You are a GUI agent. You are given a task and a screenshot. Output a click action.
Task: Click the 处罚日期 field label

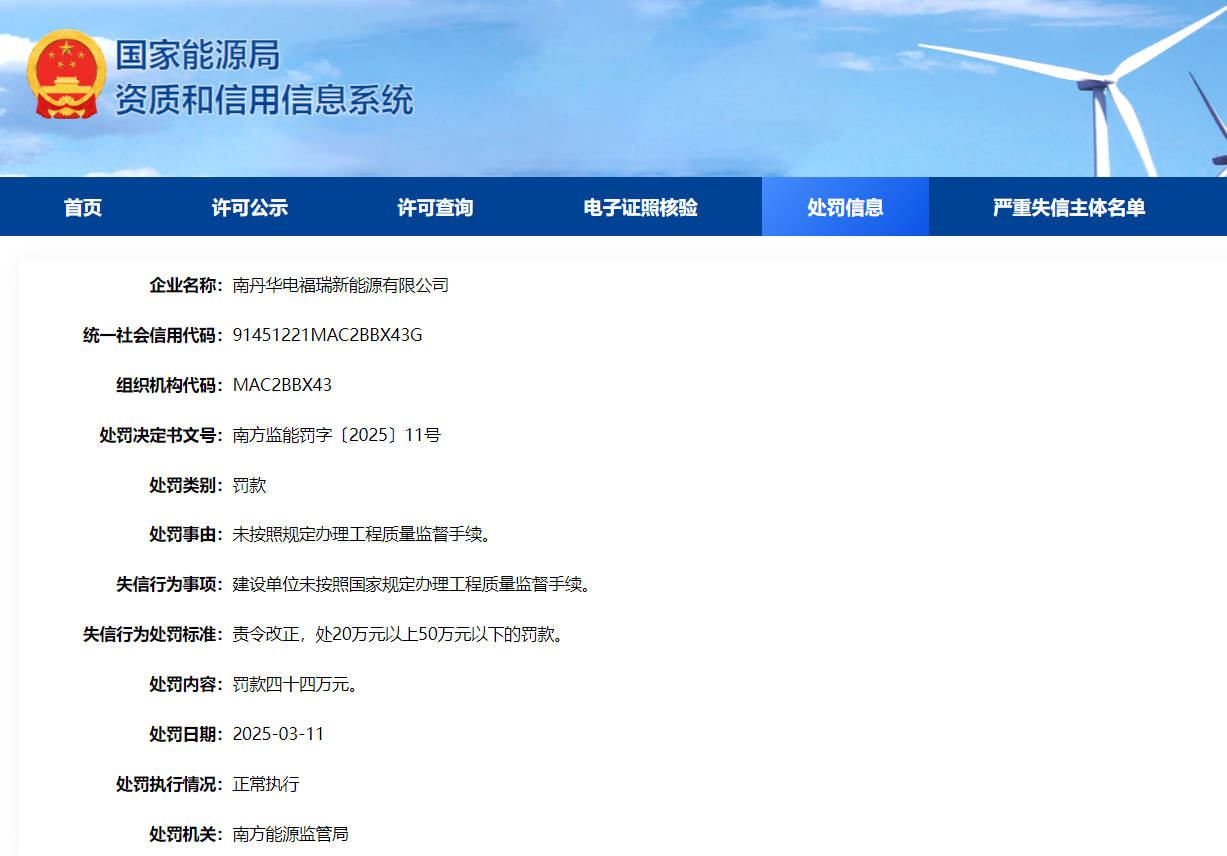(x=186, y=734)
